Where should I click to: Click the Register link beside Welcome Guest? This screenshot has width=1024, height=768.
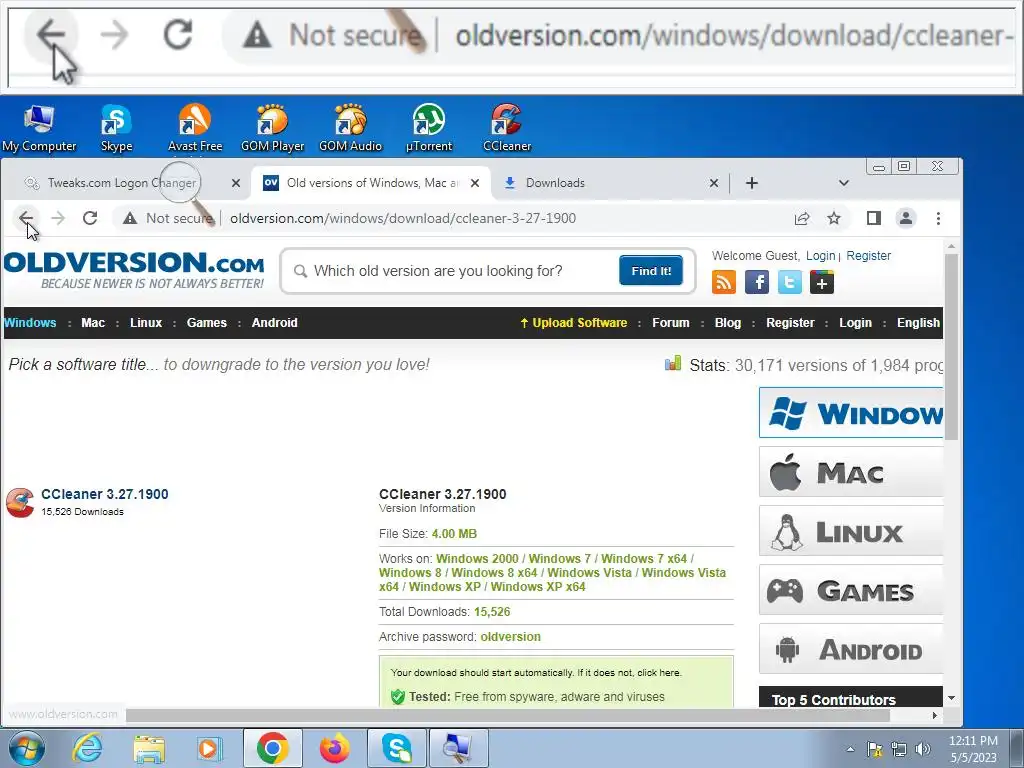(868, 256)
